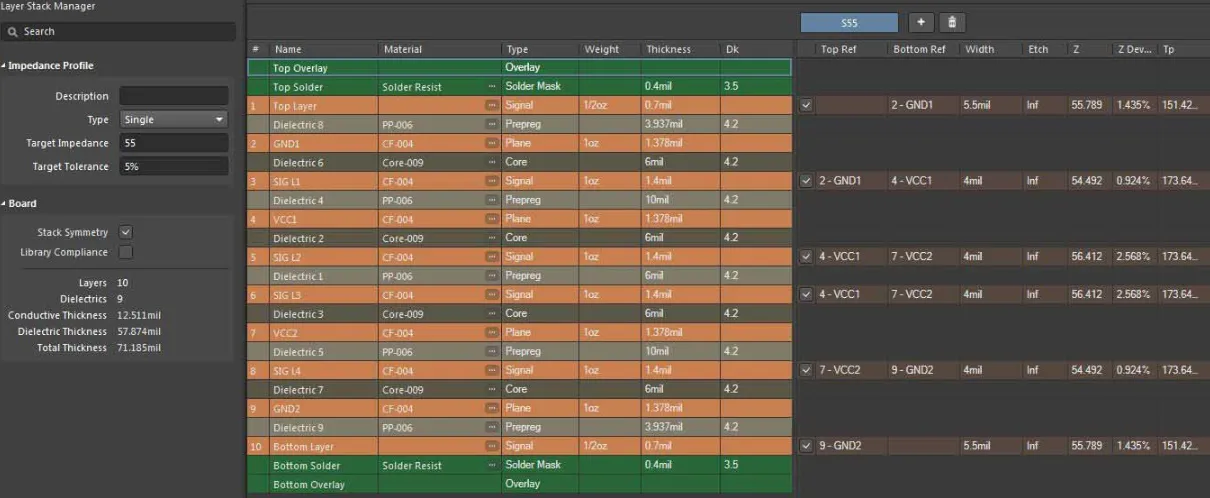The width and height of the screenshot is (1210, 498).
Task: Enable the Library Compliance checkbox
Action: [x=125, y=252]
